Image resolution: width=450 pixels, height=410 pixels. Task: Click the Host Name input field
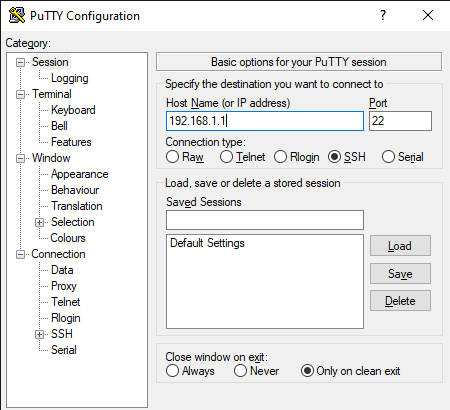pos(265,121)
